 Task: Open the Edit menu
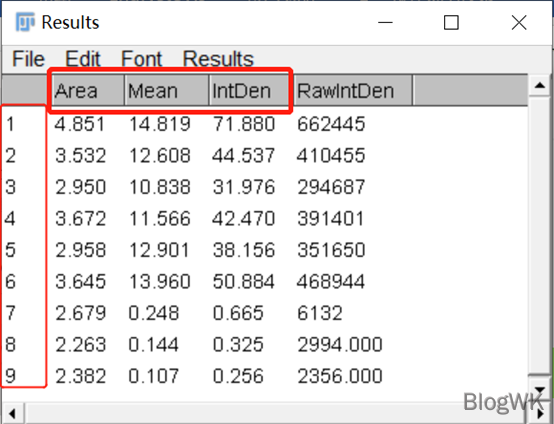click(x=83, y=59)
